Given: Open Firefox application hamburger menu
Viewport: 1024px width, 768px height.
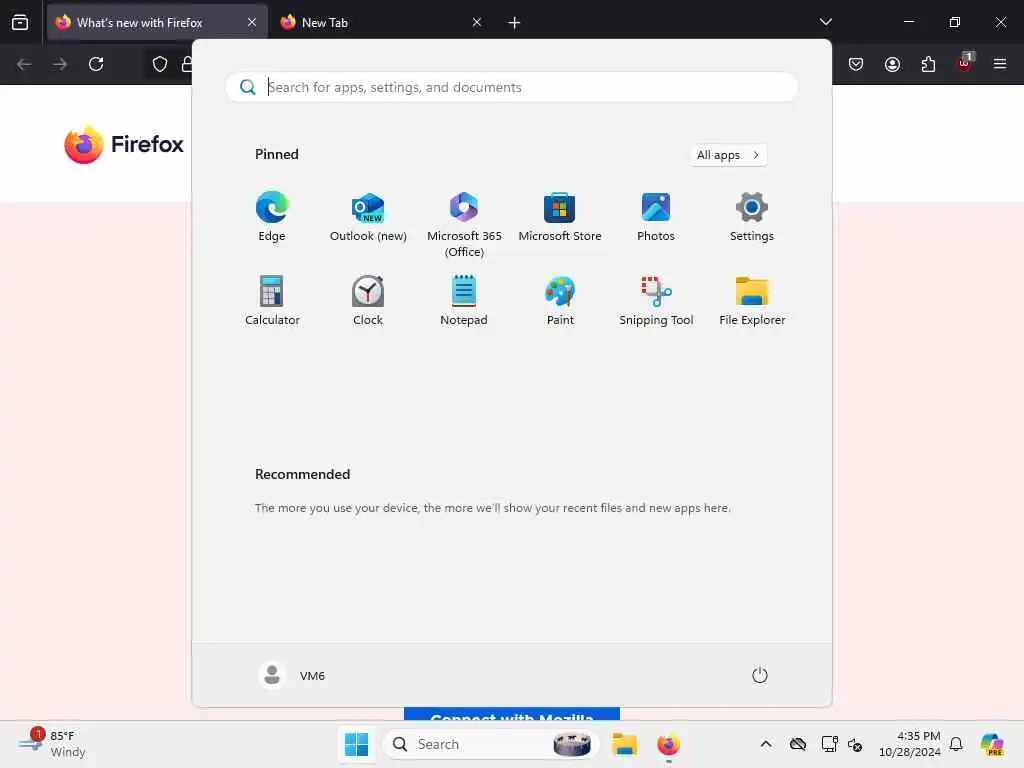Looking at the screenshot, I should point(1000,64).
